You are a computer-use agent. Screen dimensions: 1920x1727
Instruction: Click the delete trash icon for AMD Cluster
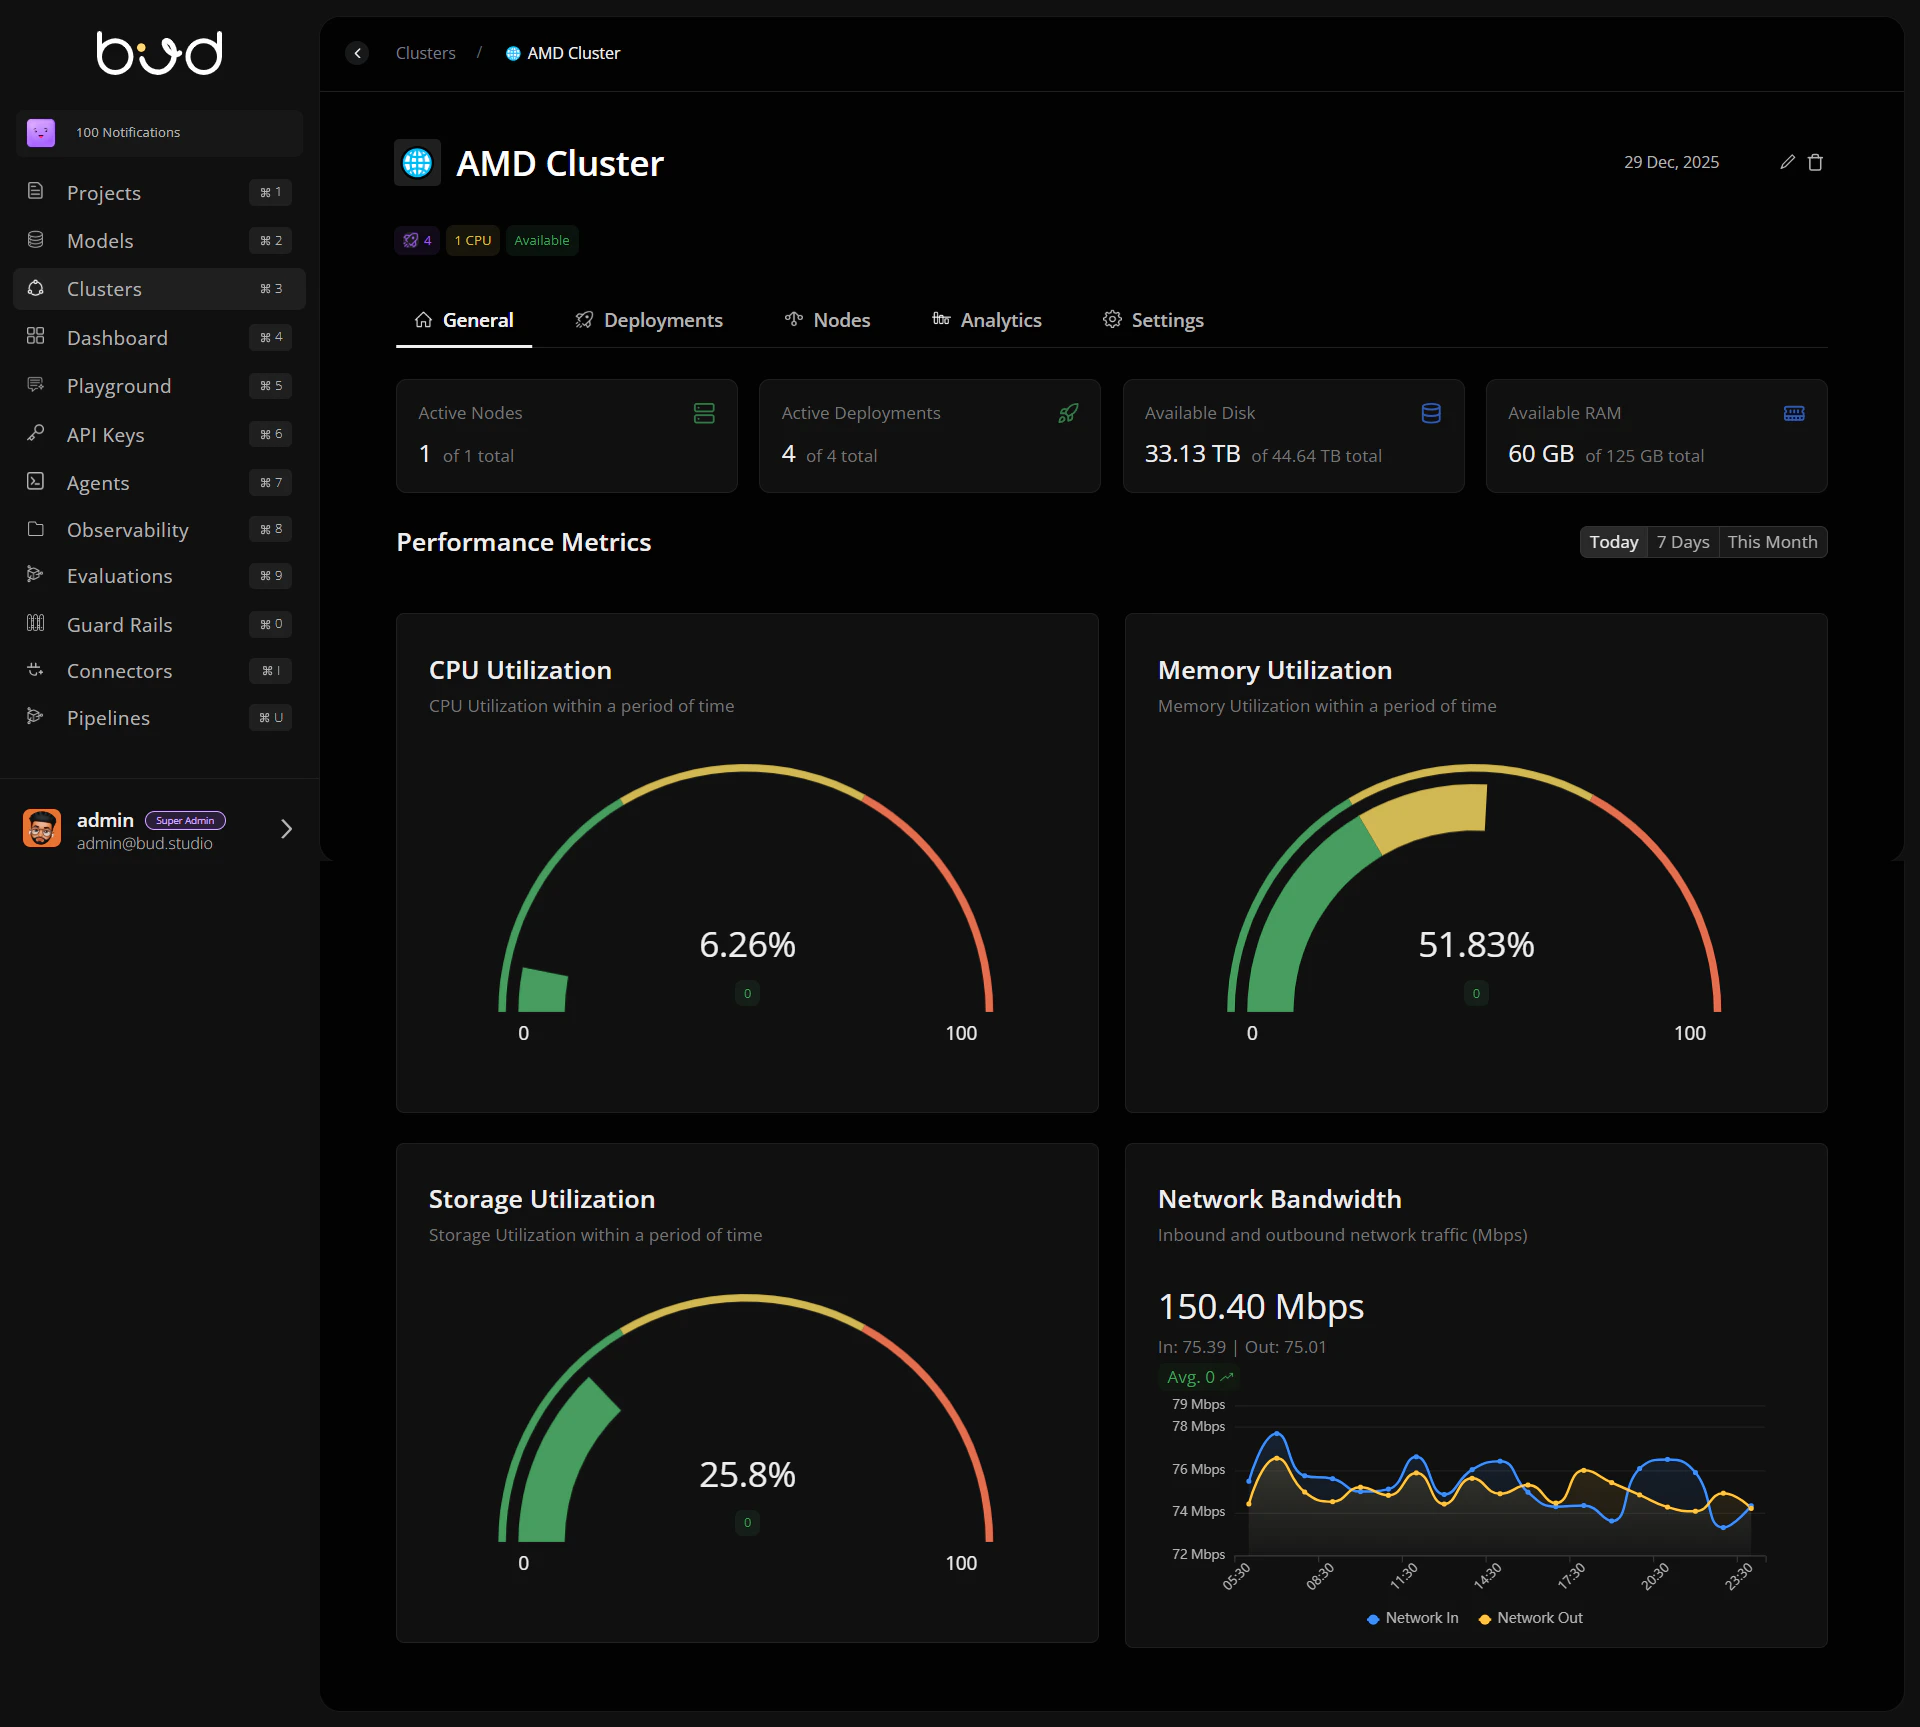(1815, 162)
